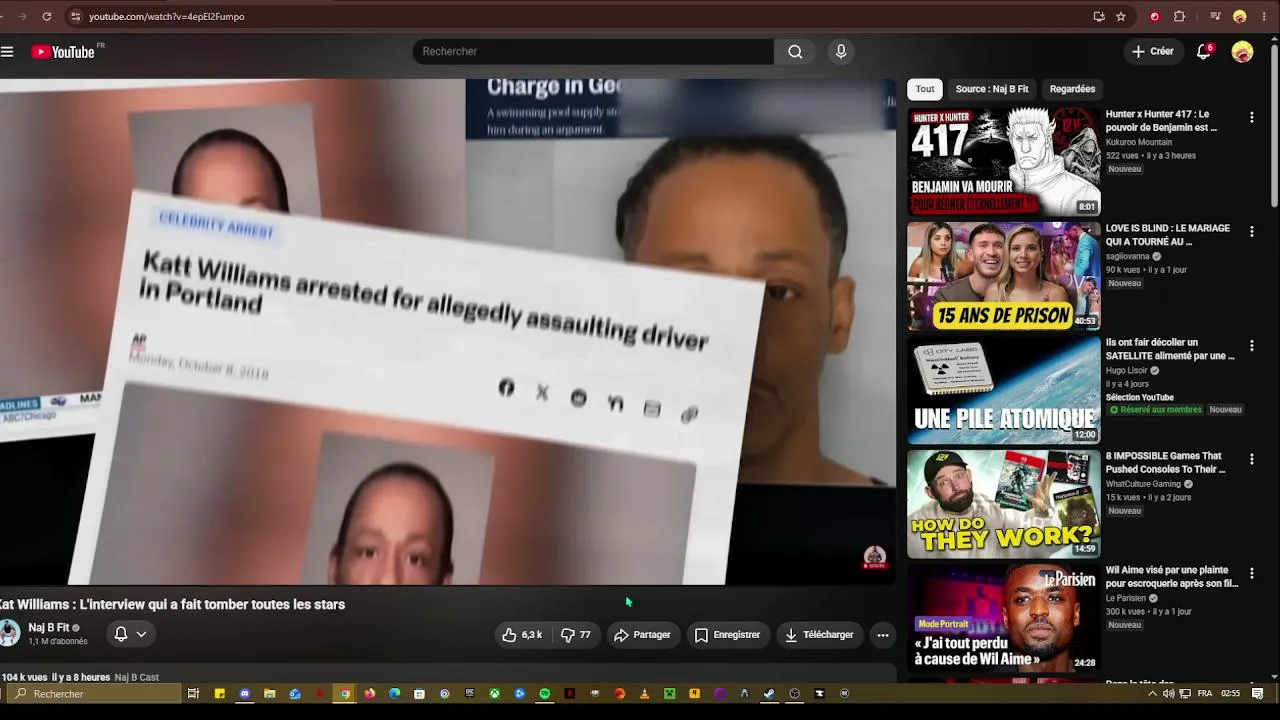Open the browser extensions puzzle menu
This screenshot has height=720, width=1280.
(x=1179, y=16)
